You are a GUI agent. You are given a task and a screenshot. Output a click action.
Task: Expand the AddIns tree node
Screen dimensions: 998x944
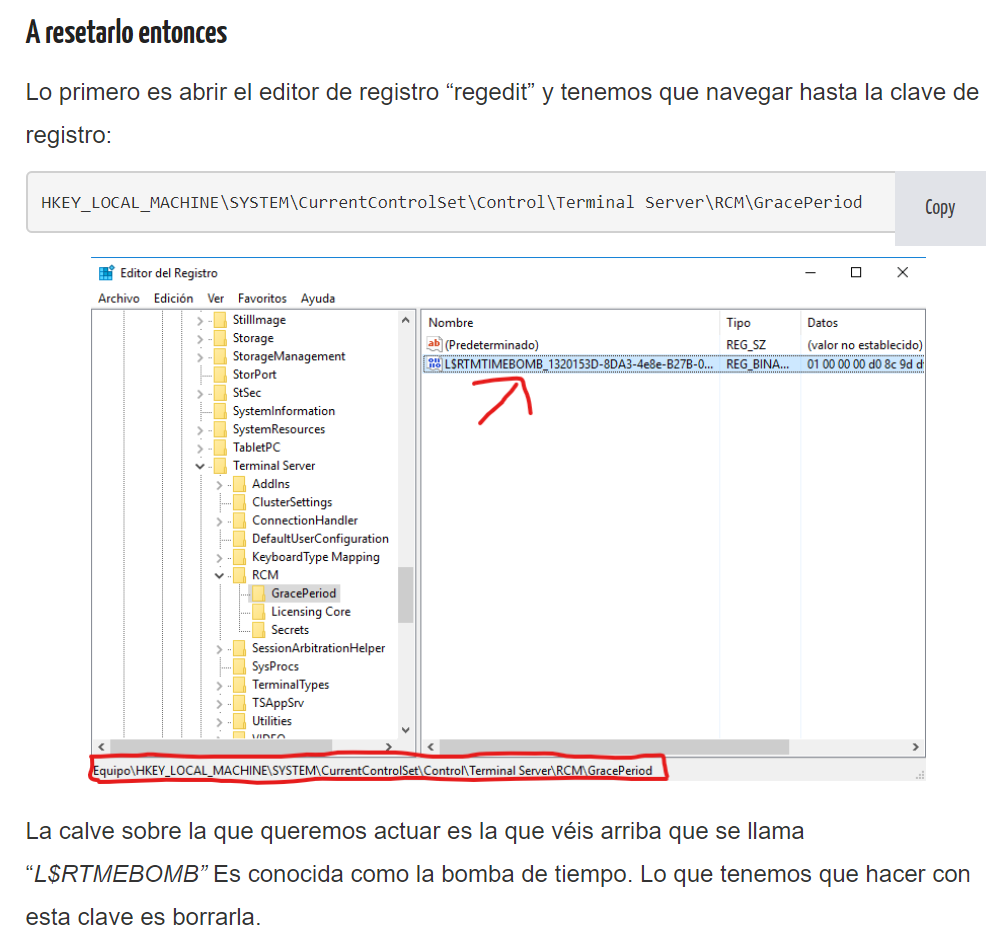(219, 485)
